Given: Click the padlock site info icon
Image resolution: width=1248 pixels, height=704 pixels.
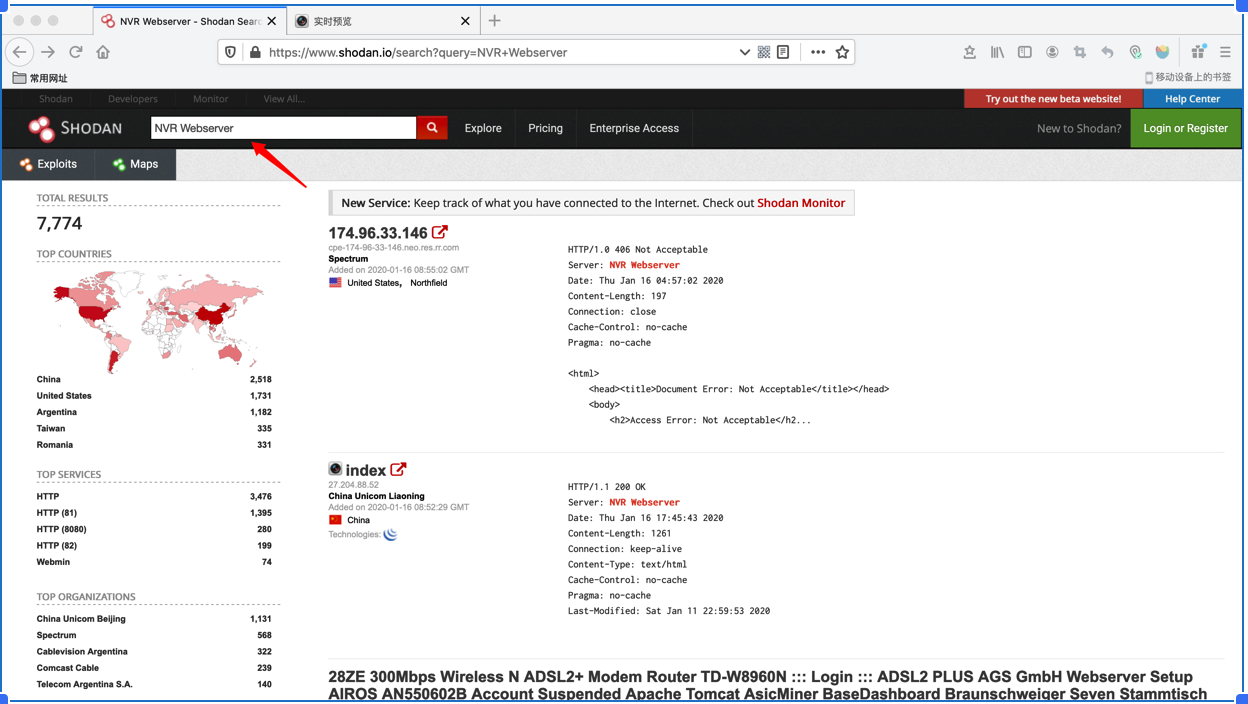Looking at the screenshot, I should [255, 52].
